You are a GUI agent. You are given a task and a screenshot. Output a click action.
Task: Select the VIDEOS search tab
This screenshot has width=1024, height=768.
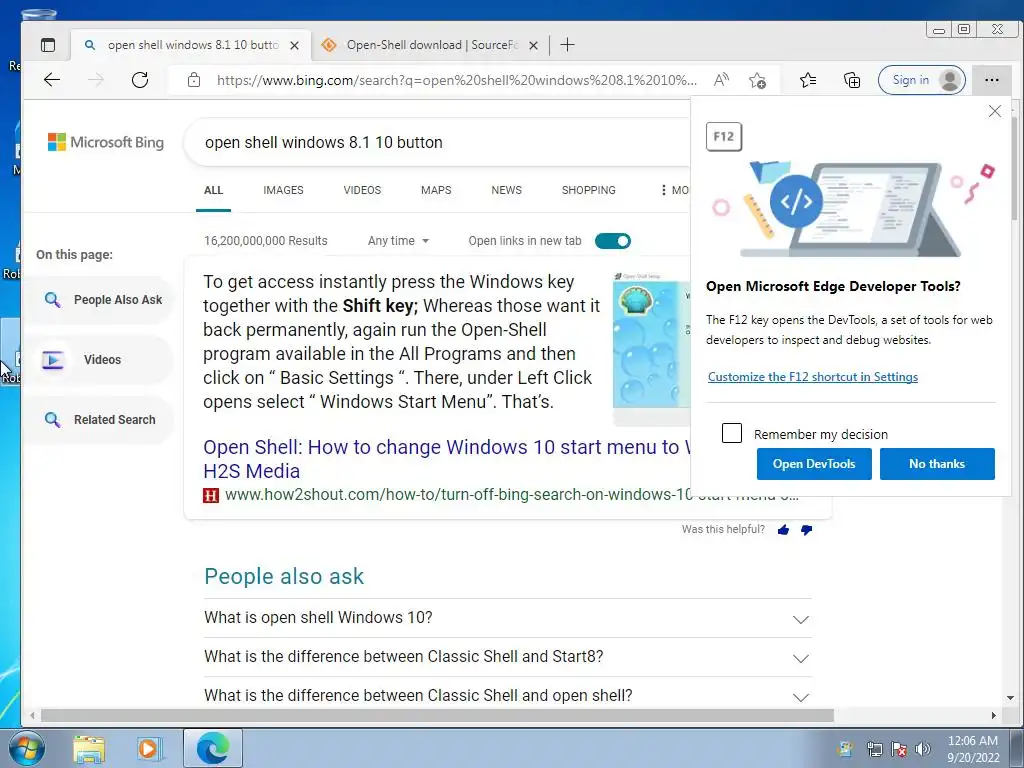point(362,190)
